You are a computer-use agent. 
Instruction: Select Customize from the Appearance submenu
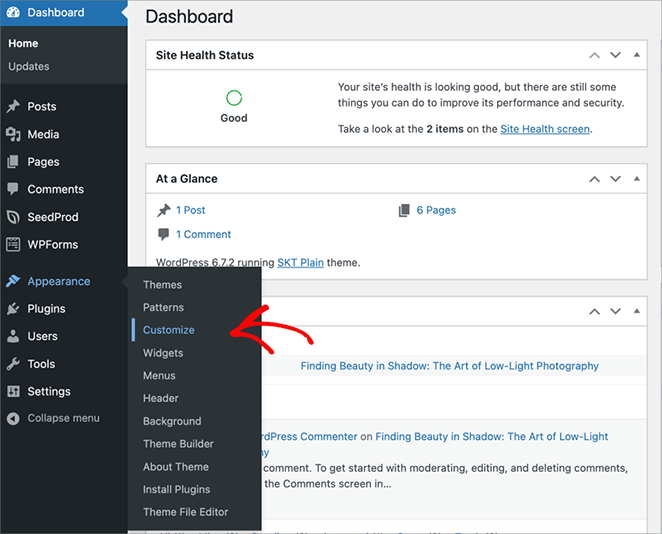[169, 330]
